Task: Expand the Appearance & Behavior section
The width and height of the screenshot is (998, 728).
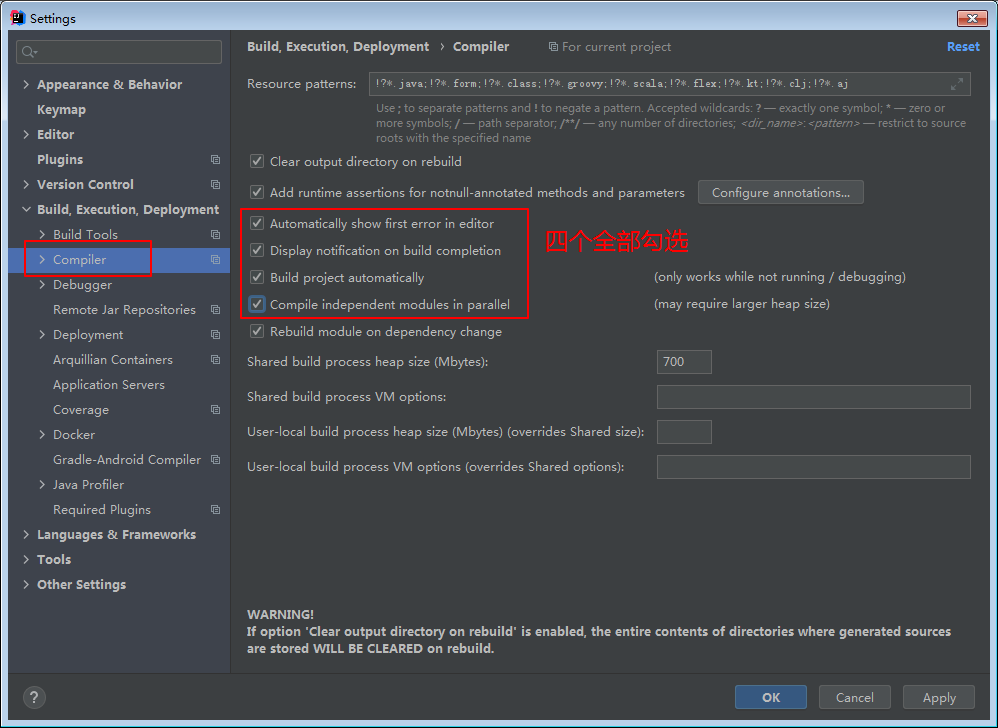Action: coord(26,85)
